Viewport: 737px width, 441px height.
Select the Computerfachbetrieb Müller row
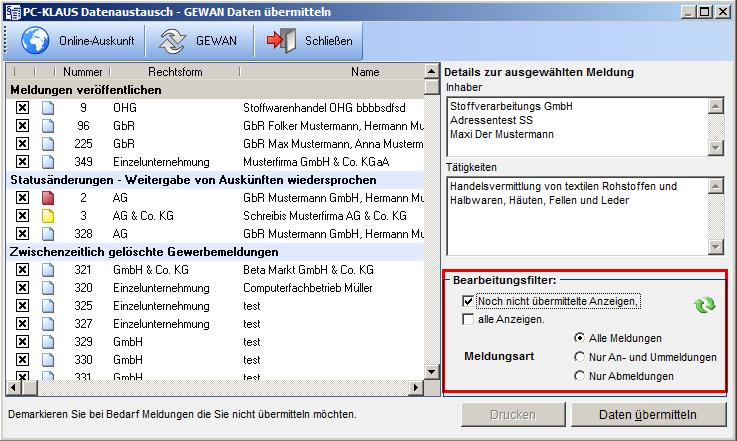tap(300, 288)
